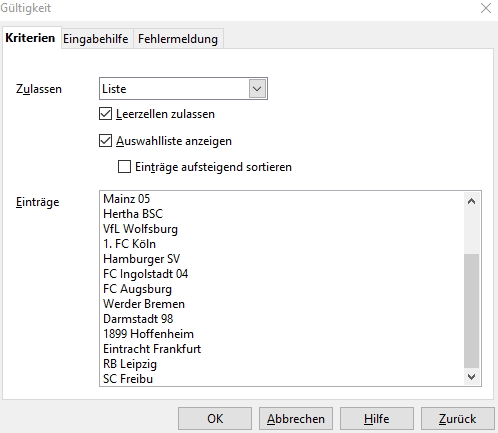Click the Abbrechen button
The image size is (498, 433).
[296, 419]
